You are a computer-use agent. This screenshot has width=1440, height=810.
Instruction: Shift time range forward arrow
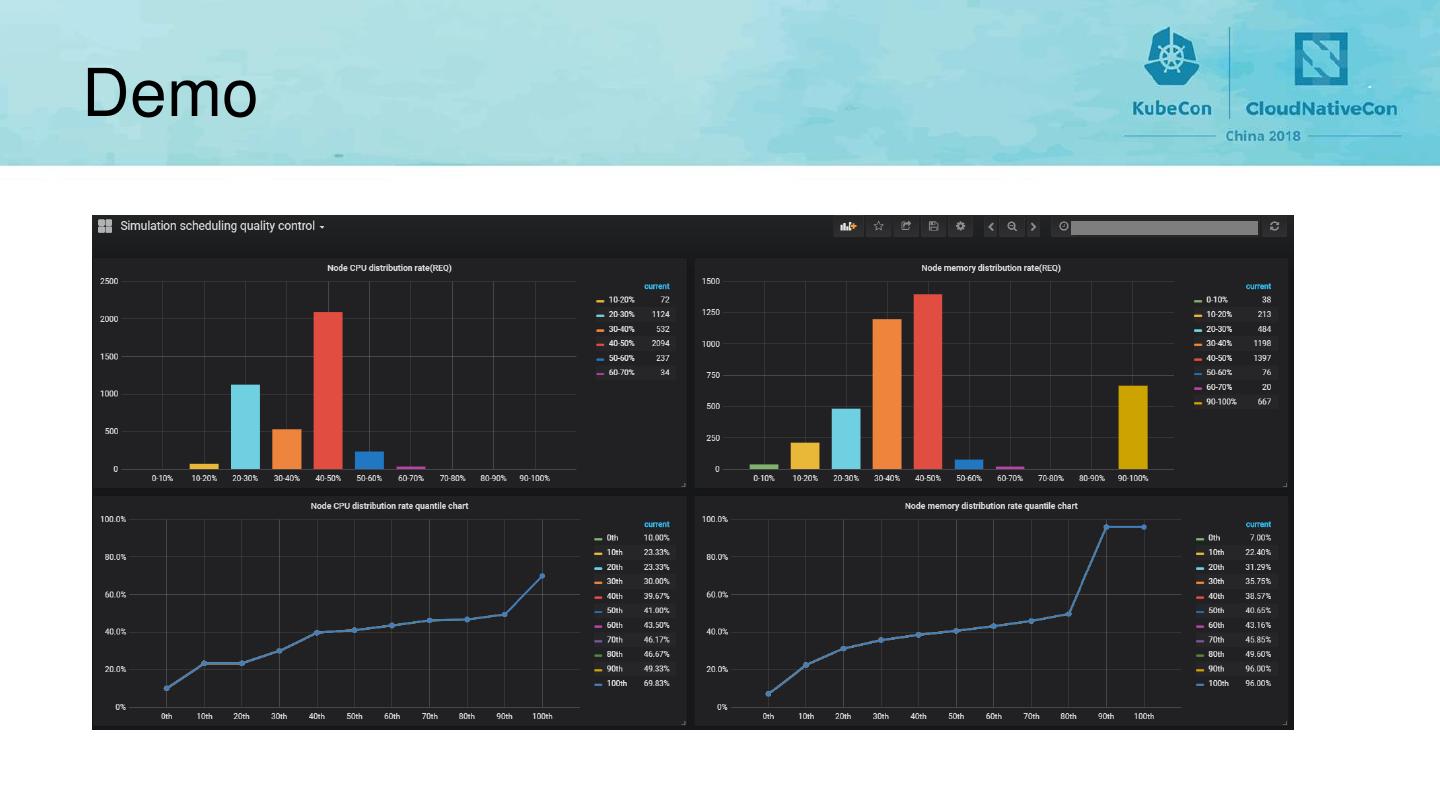click(x=1033, y=227)
